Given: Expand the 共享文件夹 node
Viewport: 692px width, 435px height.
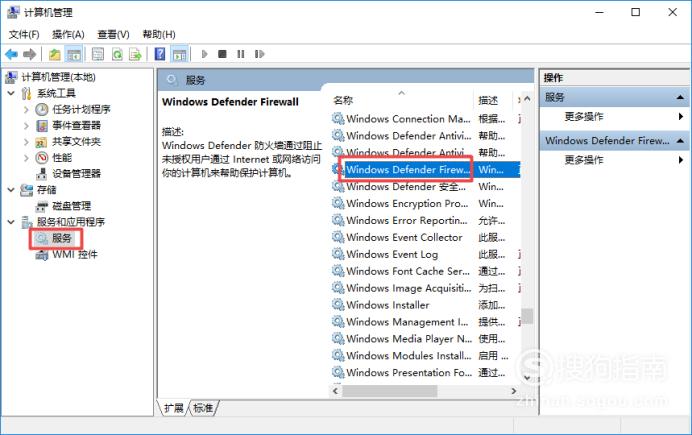Looking at the screenshot, I should (x=26, y=142).
